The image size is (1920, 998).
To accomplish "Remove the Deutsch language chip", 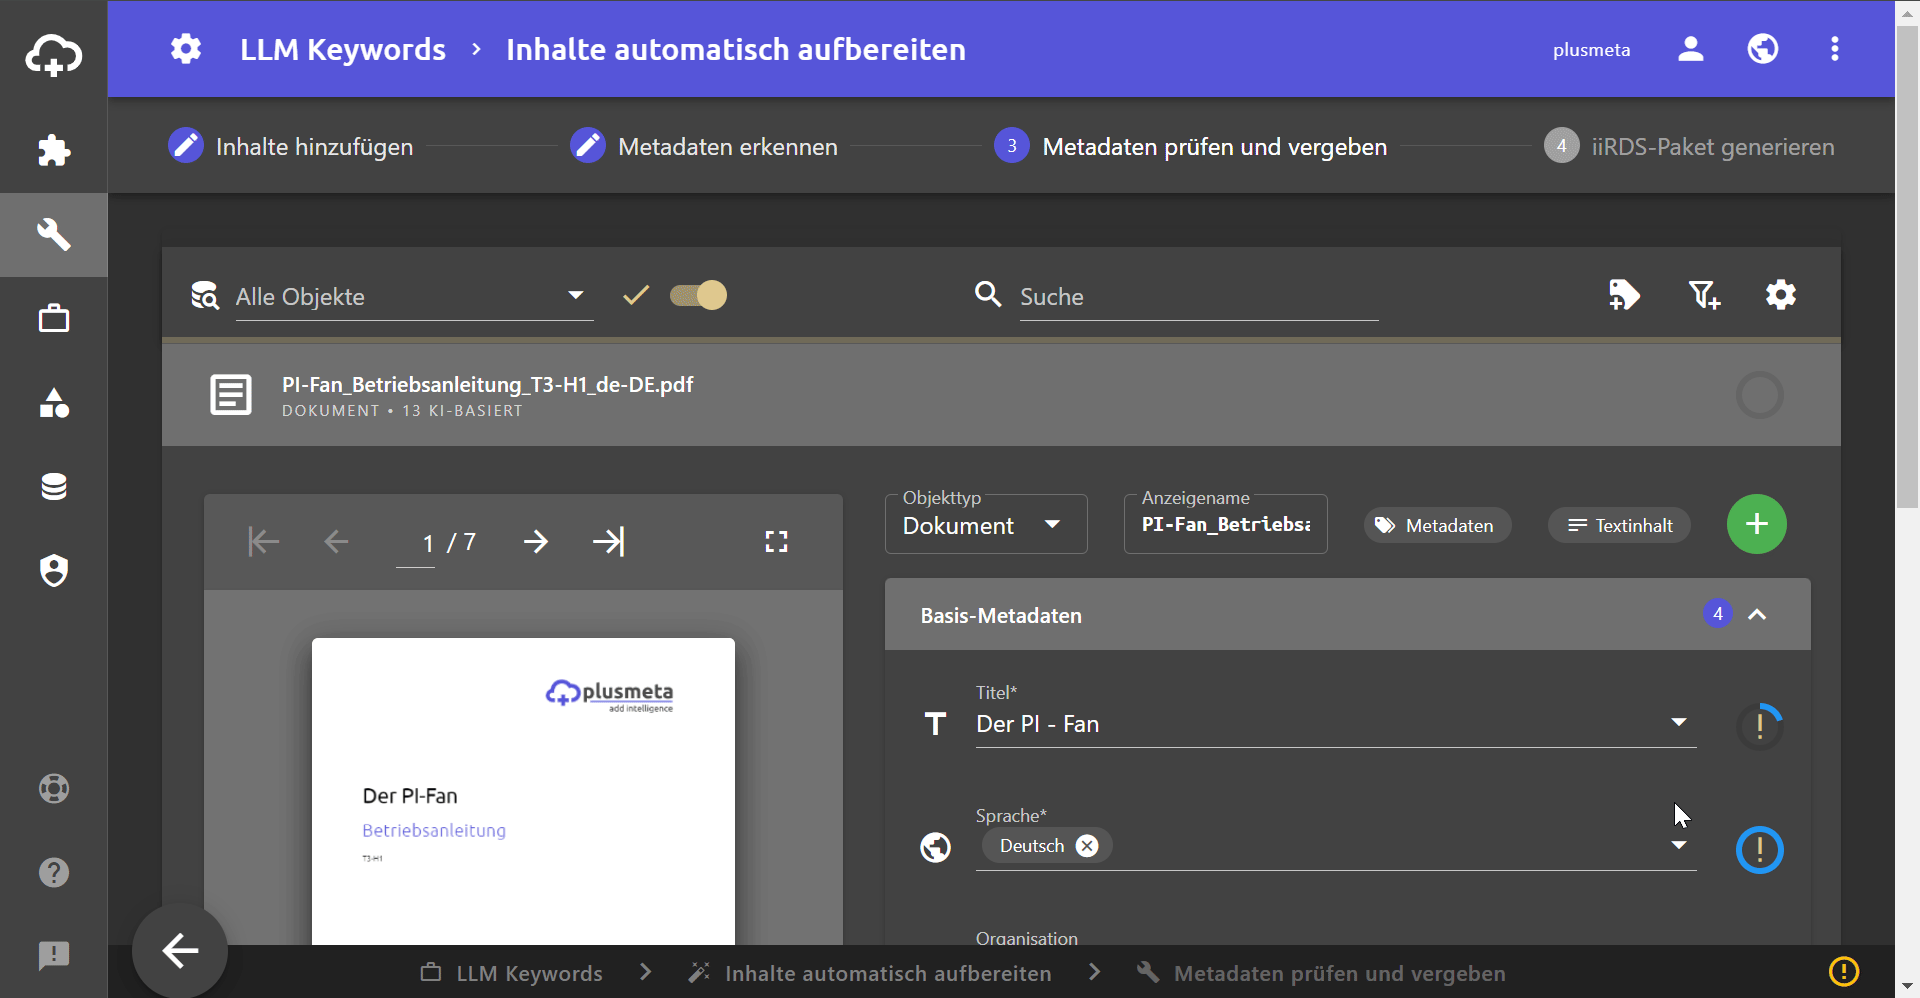I will point(1087,846).
